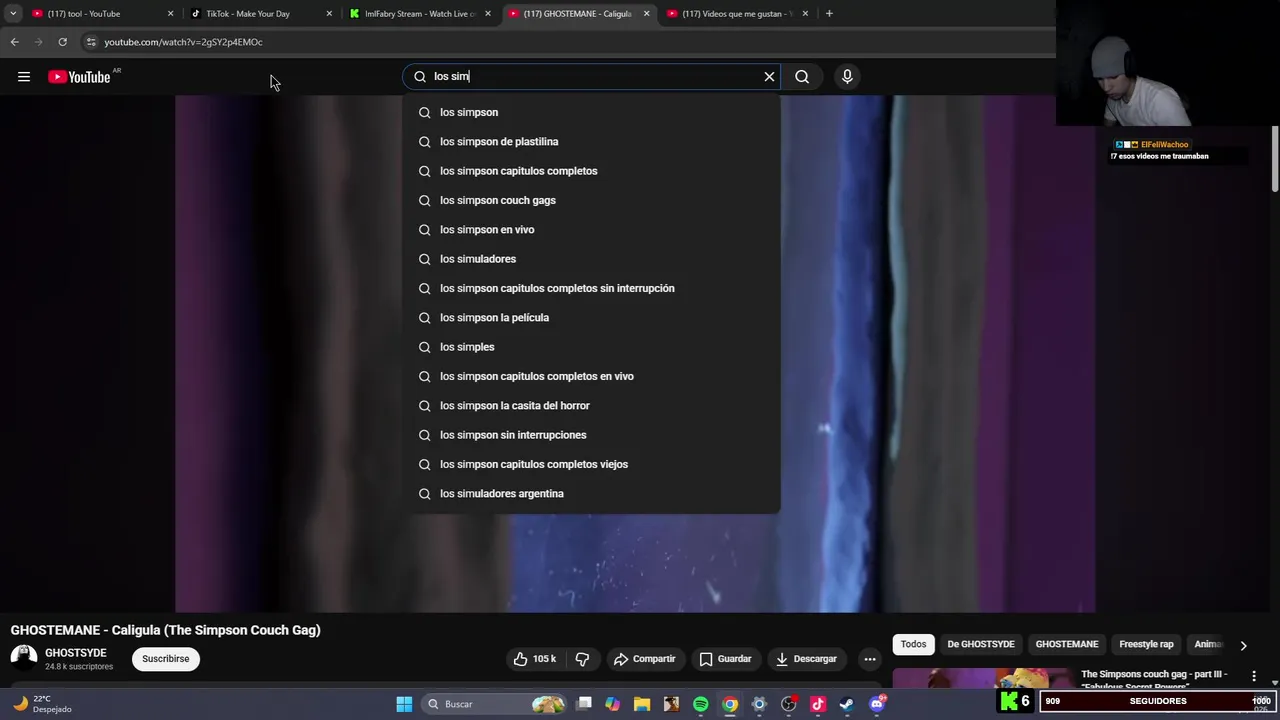Image resolution: width=1280 pixels, height=720 pixels.
Task: Open the GHOSTSYDE channel avatar
Action: (x=24, y=658)
